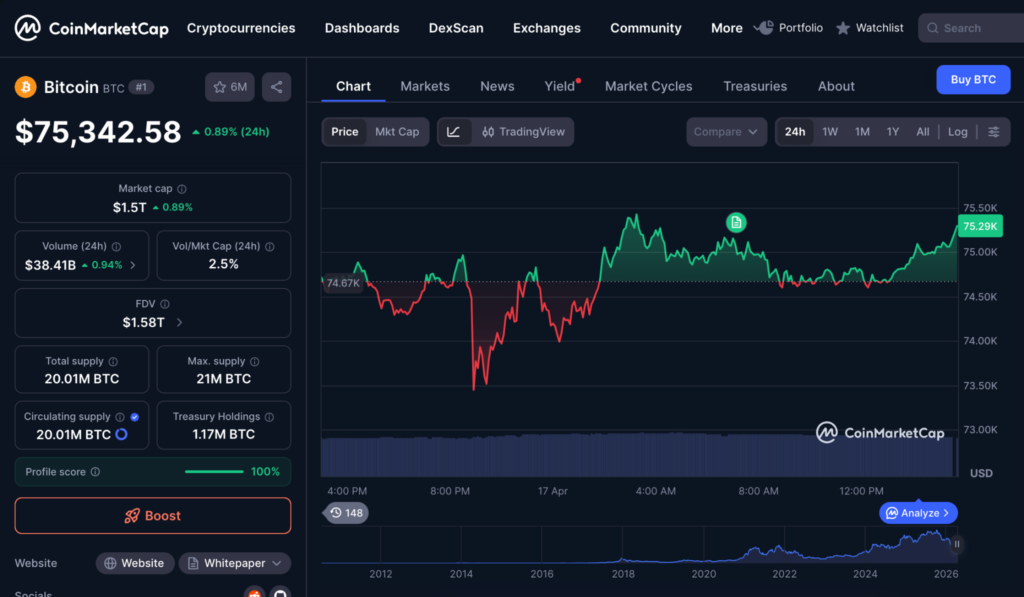
Task: Open the TradingView candlestick chart
Action: [x=522, y=132]
